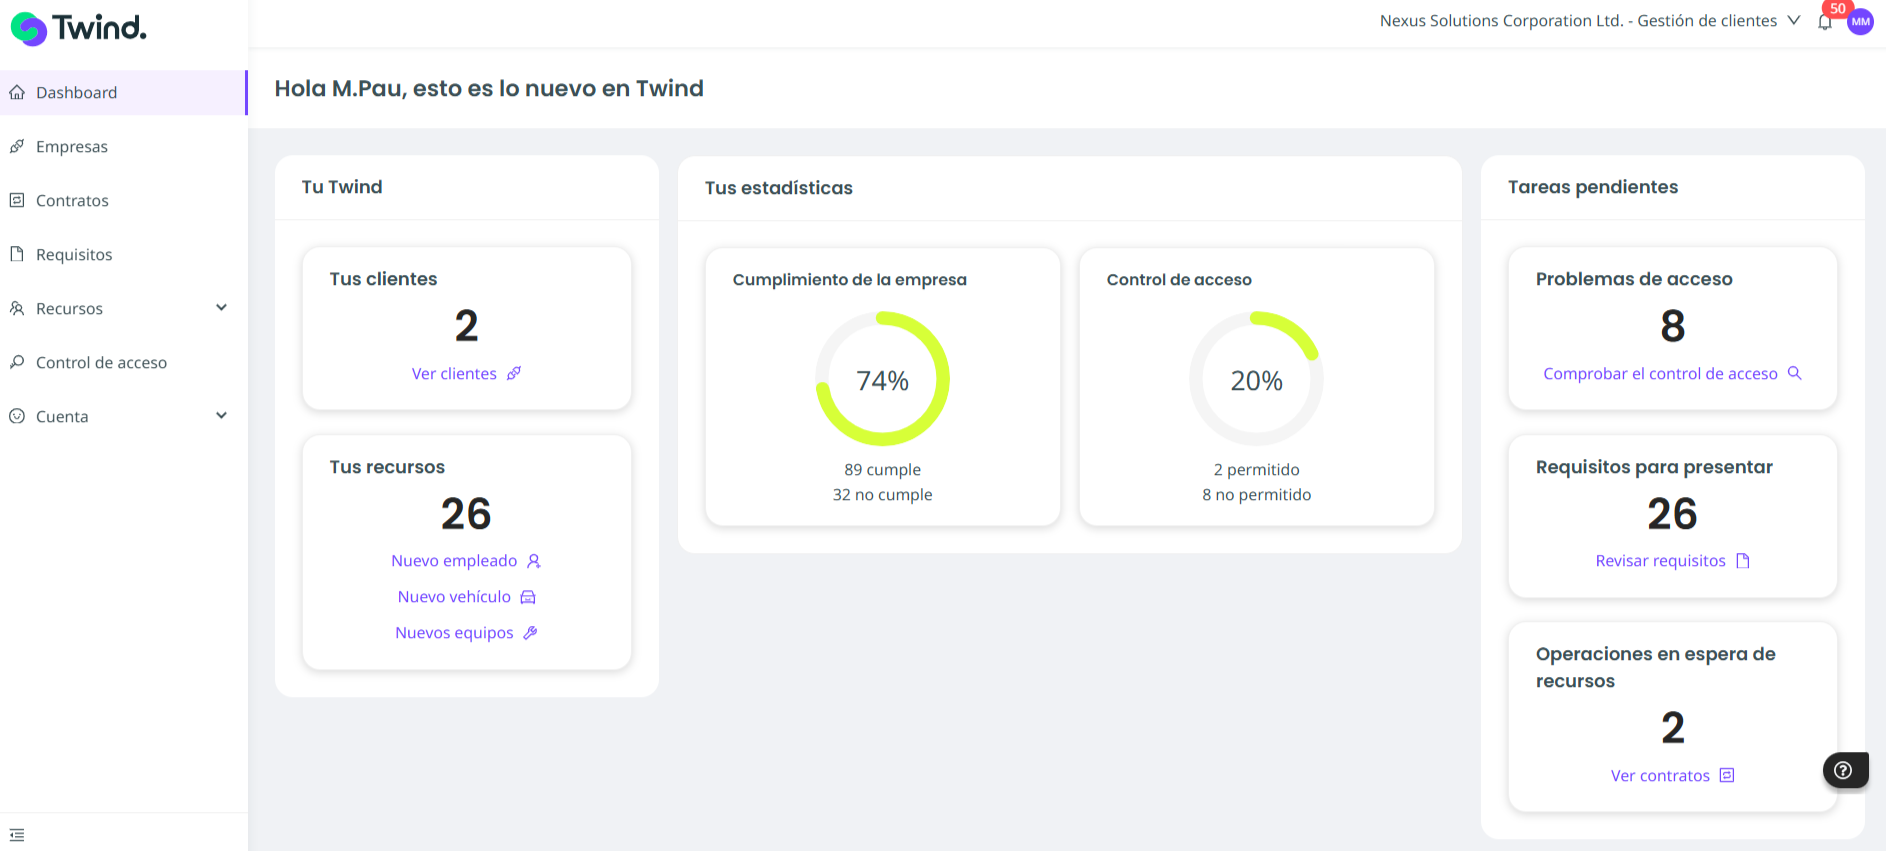Click the Tu Twind heading
Screen dimensions: 1886x851
[x=342, y=187]
